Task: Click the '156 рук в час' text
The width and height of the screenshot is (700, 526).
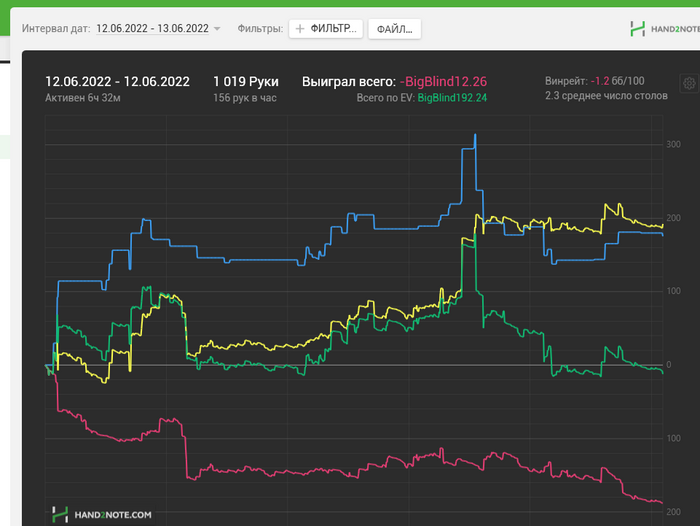Action: pos(245,98)
